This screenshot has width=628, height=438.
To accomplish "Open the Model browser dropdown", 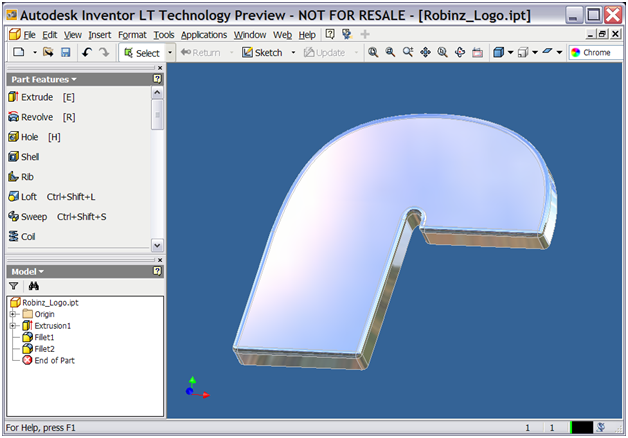I will click(27, 271).
